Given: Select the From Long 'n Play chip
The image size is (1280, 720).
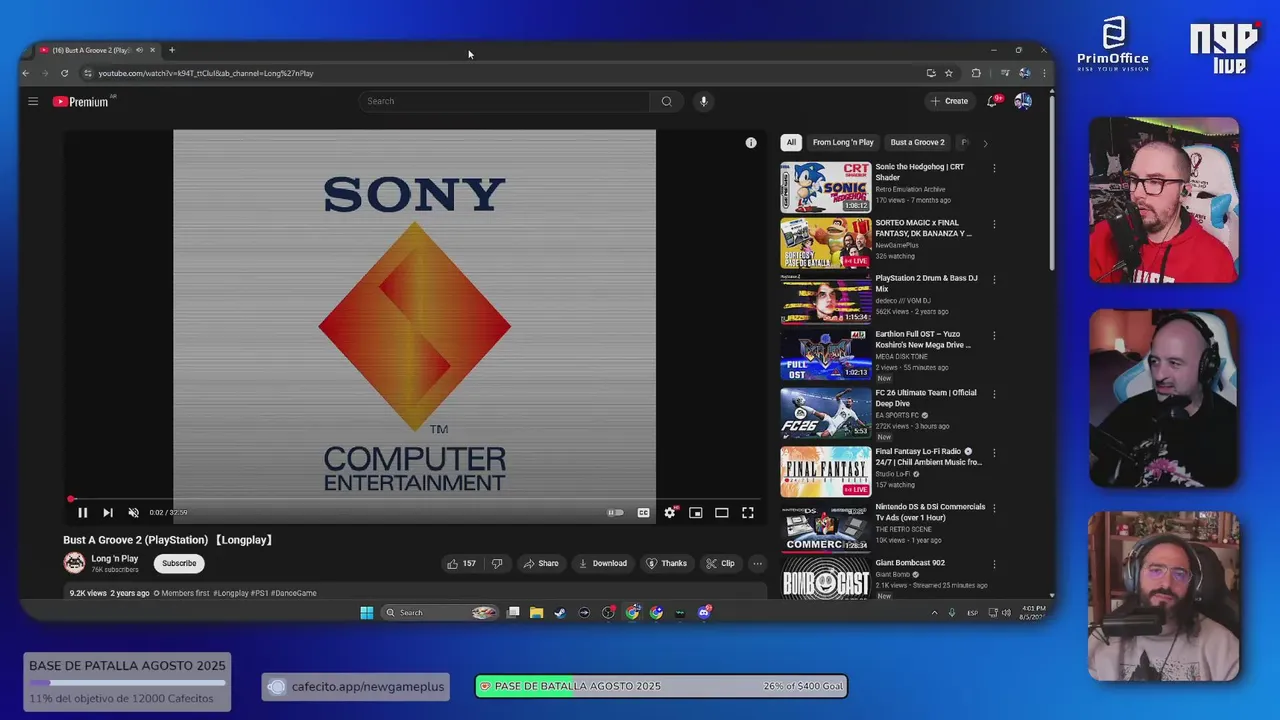Looking at the screenshot, I should click(843, 142).
